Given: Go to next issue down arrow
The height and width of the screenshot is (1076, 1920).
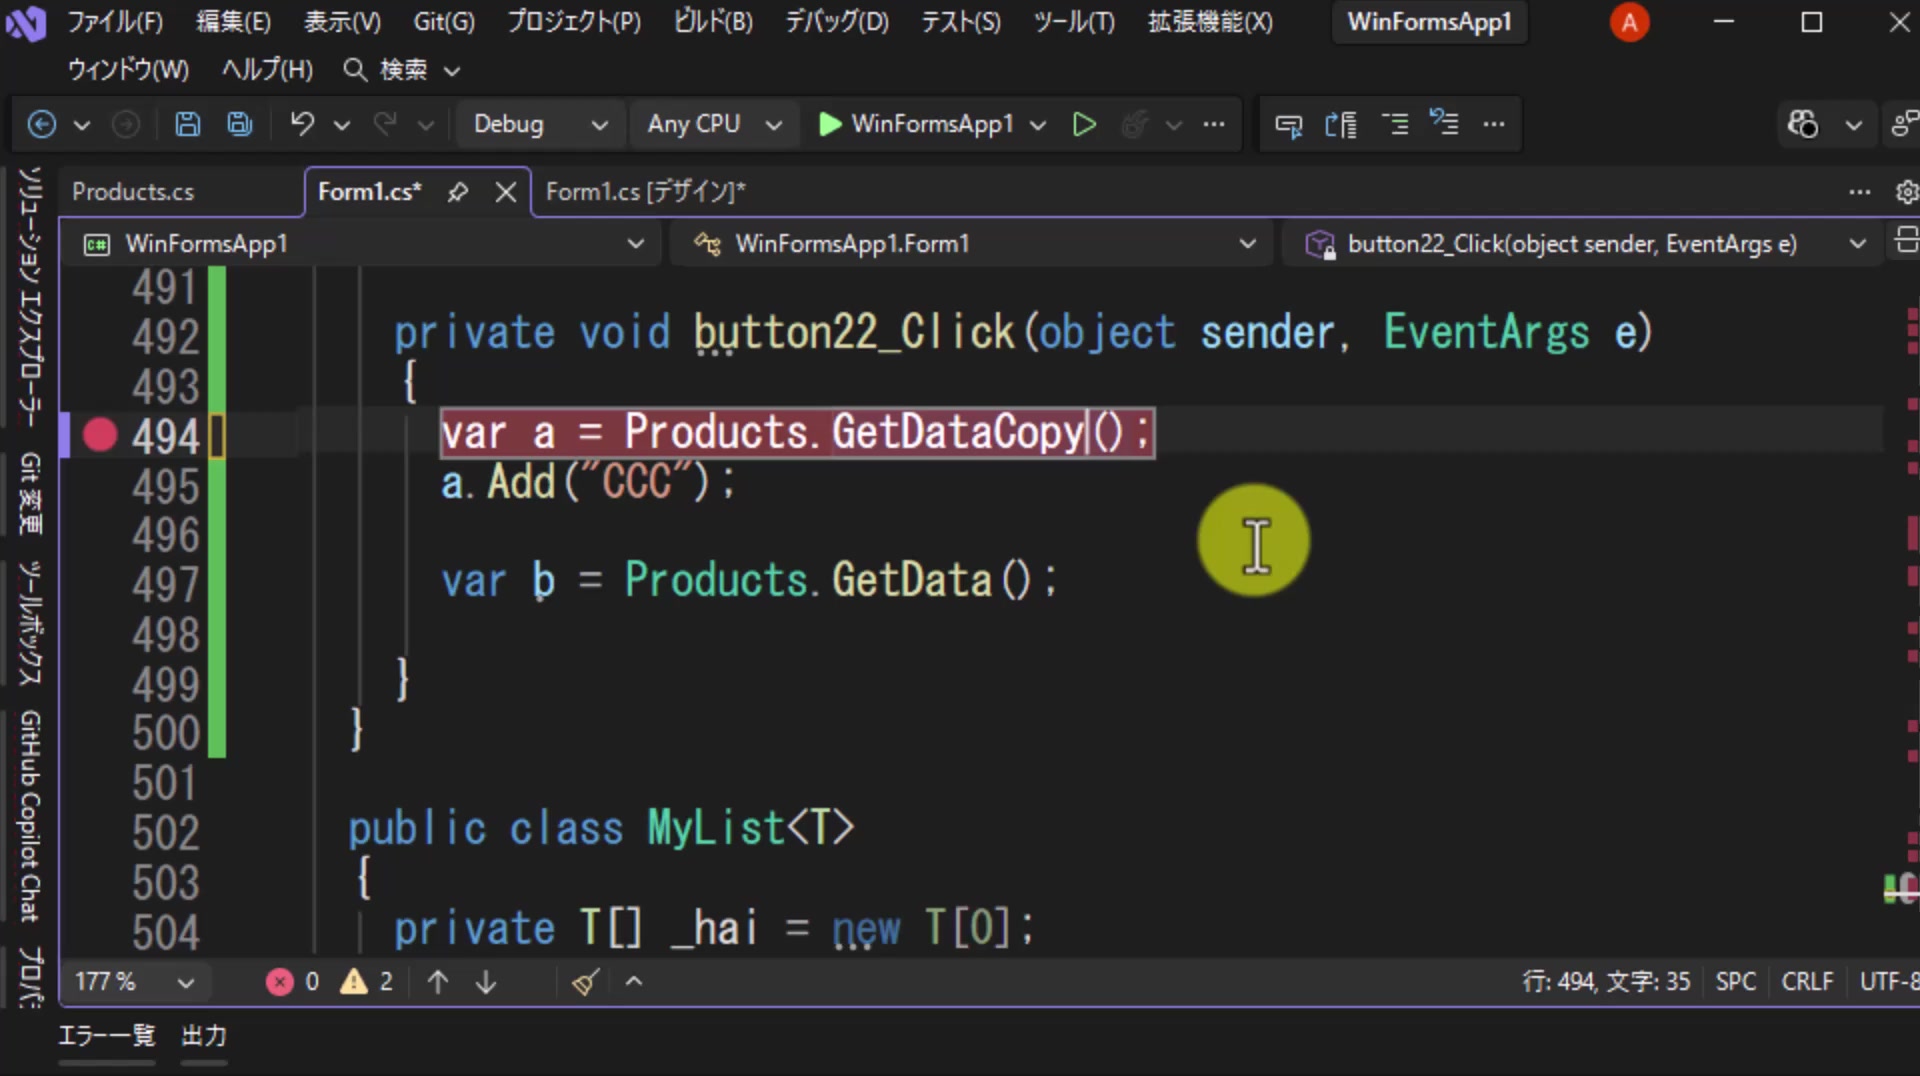Looking at the screenshot, I should 486,982.
